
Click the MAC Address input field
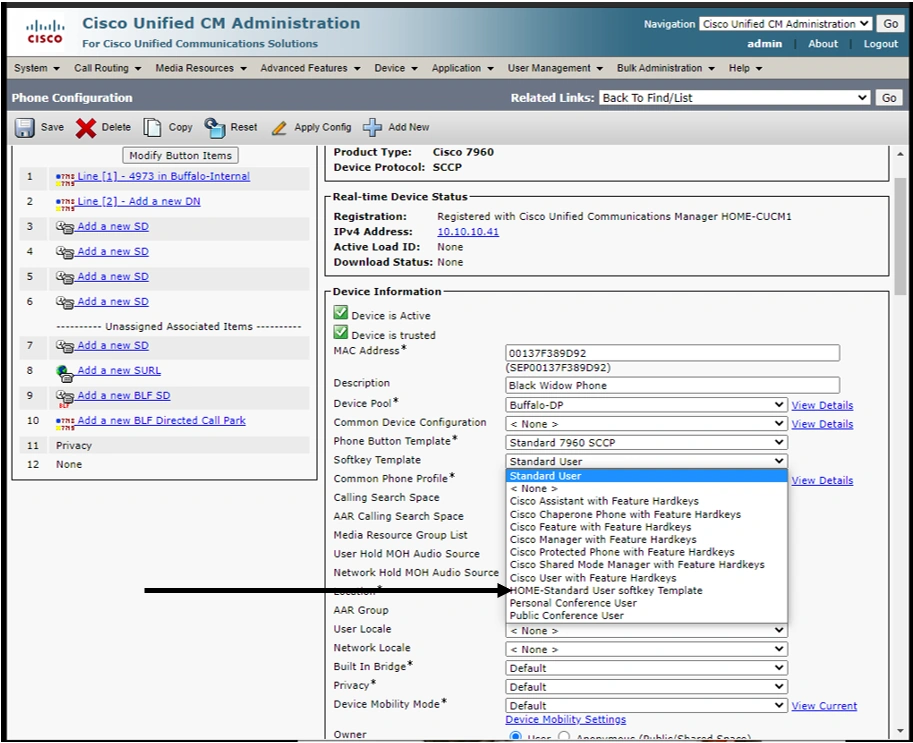673,353
